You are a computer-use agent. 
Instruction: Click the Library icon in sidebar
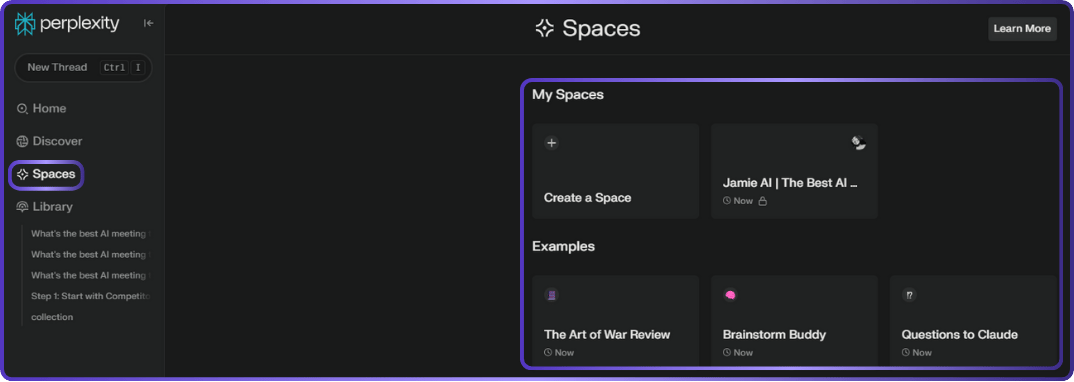pos(23,207)
